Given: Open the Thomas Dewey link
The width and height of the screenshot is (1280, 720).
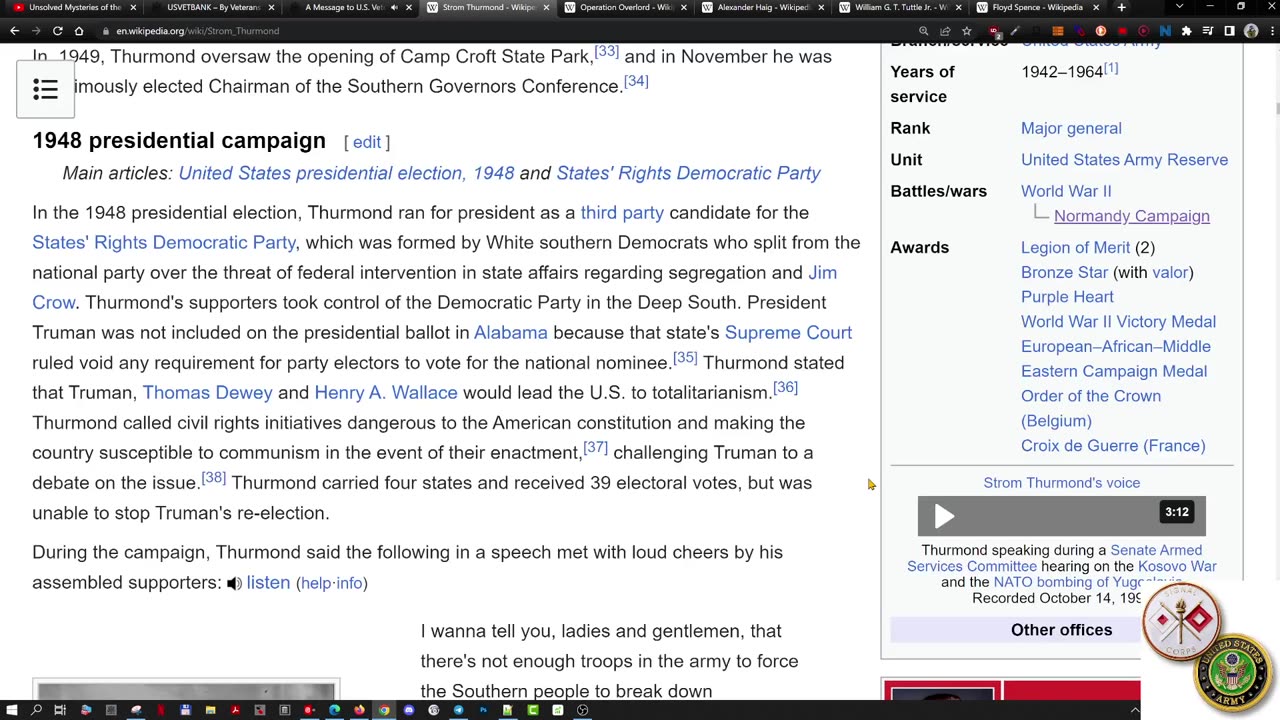Looking at the screenshot, I should pyautogui.click(x=207, y=392).
